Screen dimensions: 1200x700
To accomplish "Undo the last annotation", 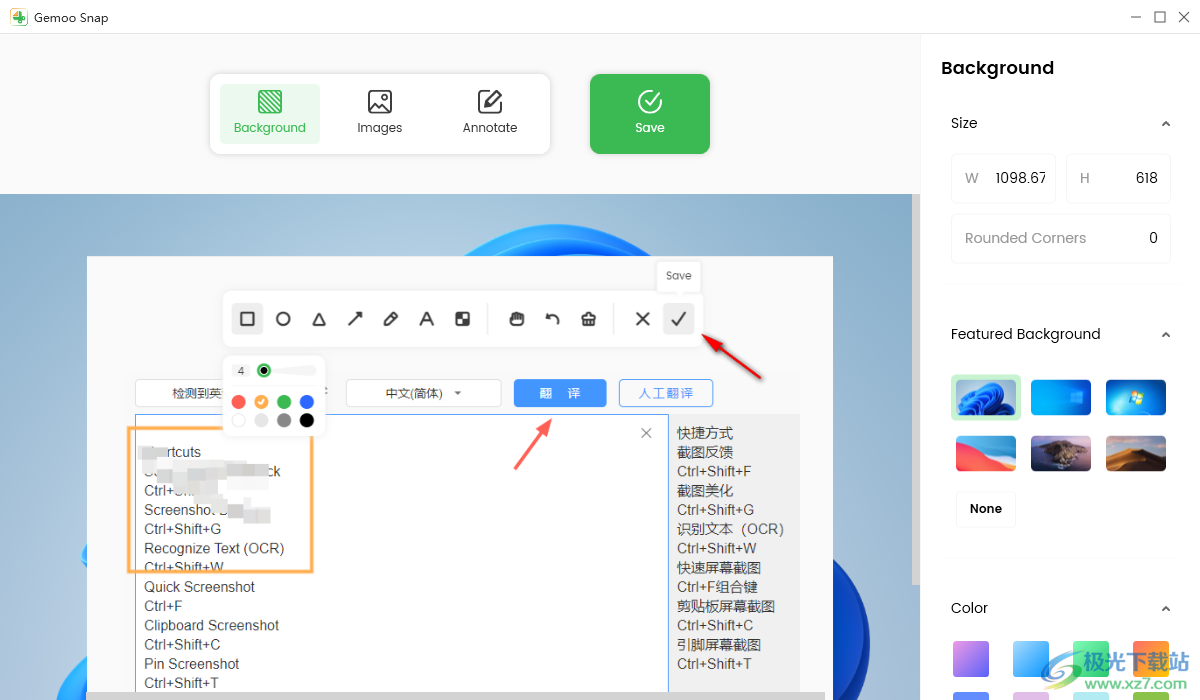I will (x=552, y=319).
